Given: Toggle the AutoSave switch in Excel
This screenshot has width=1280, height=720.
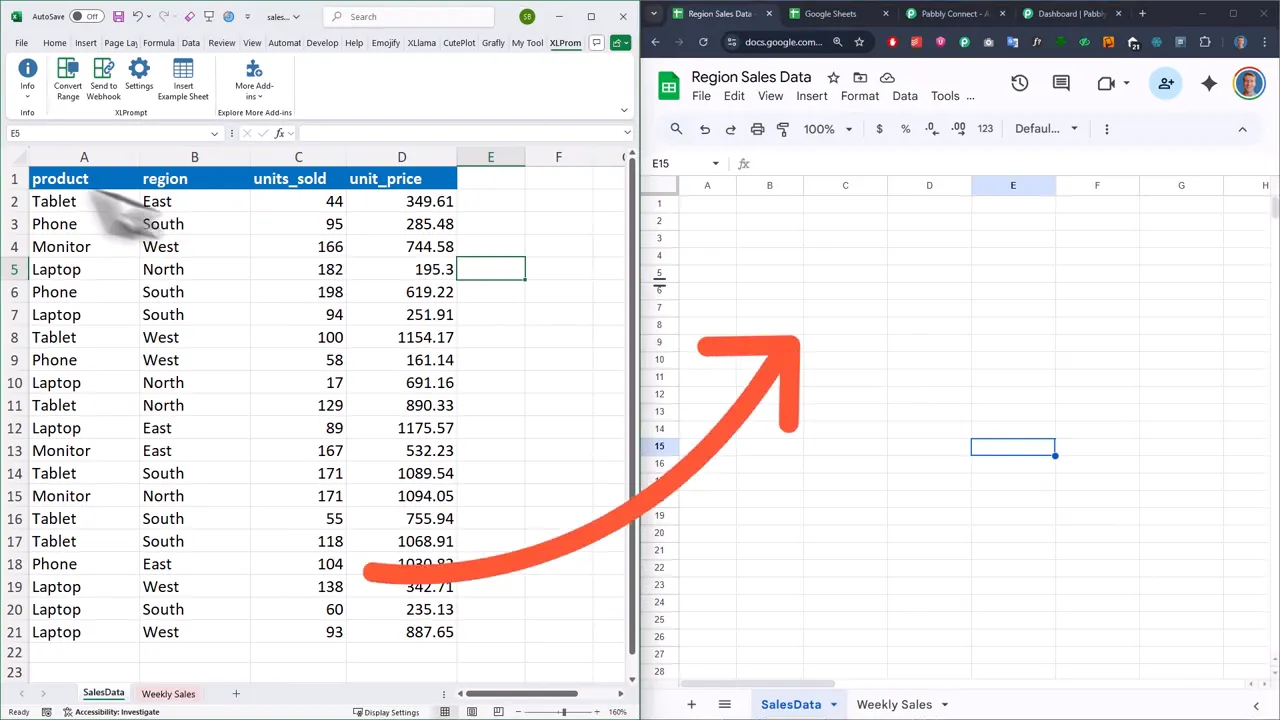Looking at the screenshot, I should (x=87, y=17).
